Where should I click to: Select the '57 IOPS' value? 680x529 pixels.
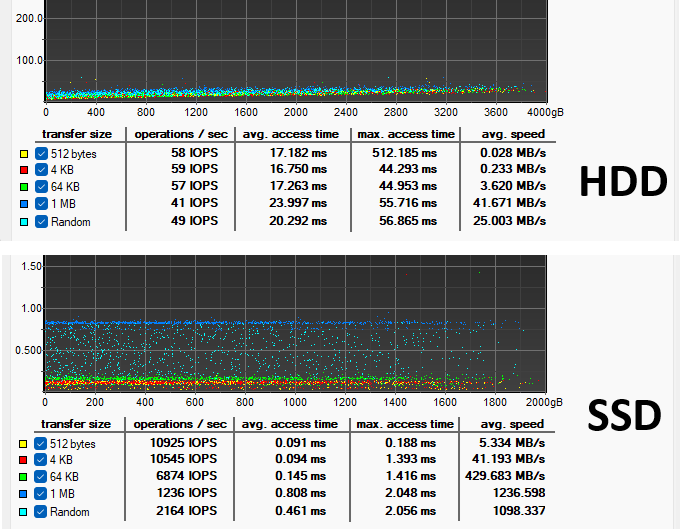194,186
